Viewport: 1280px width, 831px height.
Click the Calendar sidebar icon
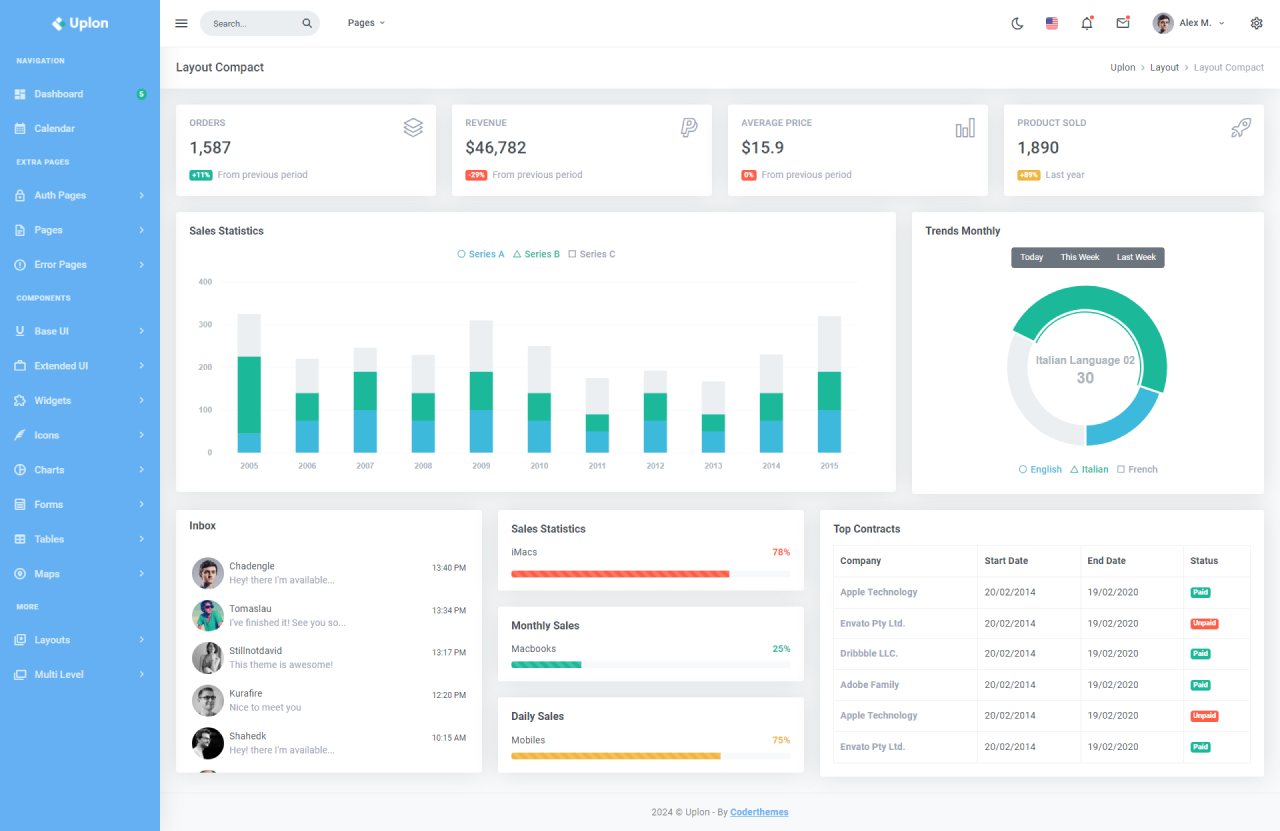20,128
